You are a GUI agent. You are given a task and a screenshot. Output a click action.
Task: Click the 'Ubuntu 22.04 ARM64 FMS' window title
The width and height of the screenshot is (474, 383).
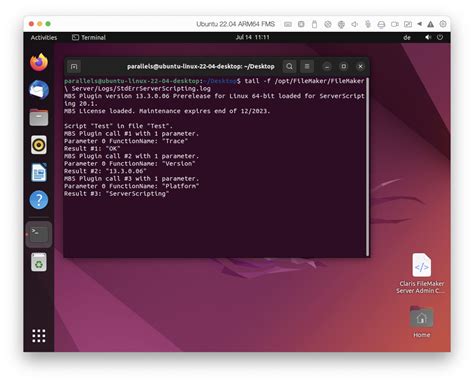(x=235, y=24)
